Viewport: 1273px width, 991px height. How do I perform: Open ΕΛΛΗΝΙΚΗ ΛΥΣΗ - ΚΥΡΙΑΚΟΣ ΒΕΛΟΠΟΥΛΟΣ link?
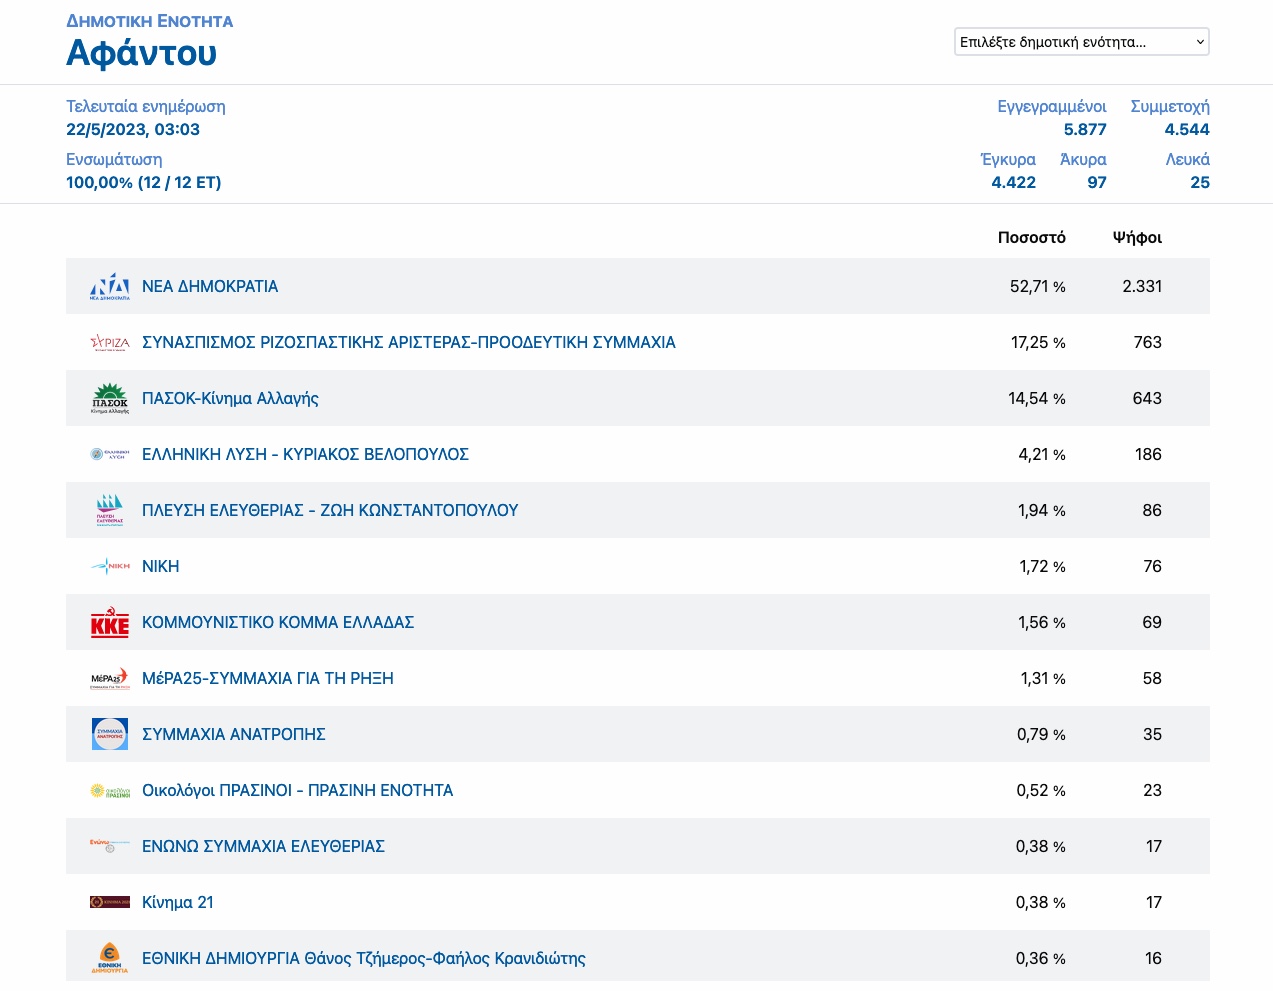[305, 454]
